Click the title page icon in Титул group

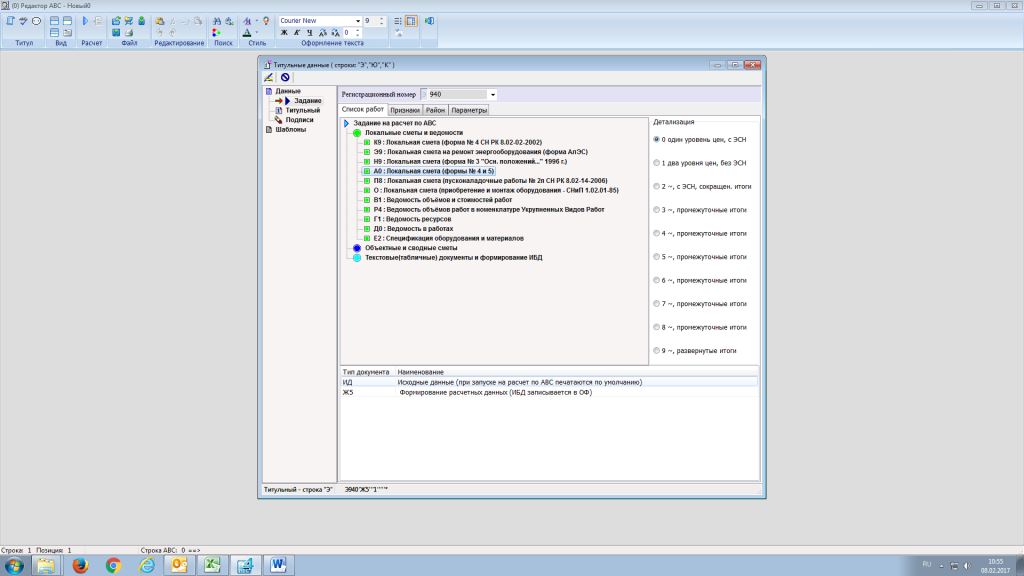point(10,21)
